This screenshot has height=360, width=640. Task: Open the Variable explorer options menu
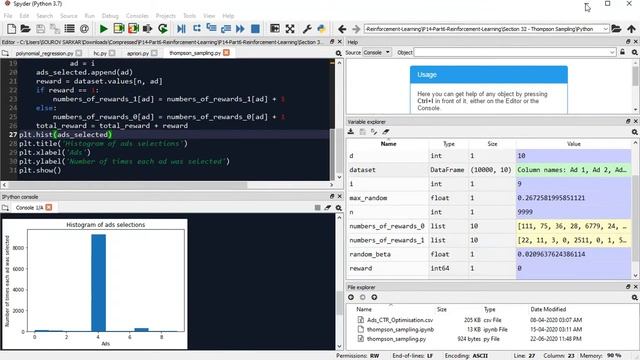tap(635, 132)
